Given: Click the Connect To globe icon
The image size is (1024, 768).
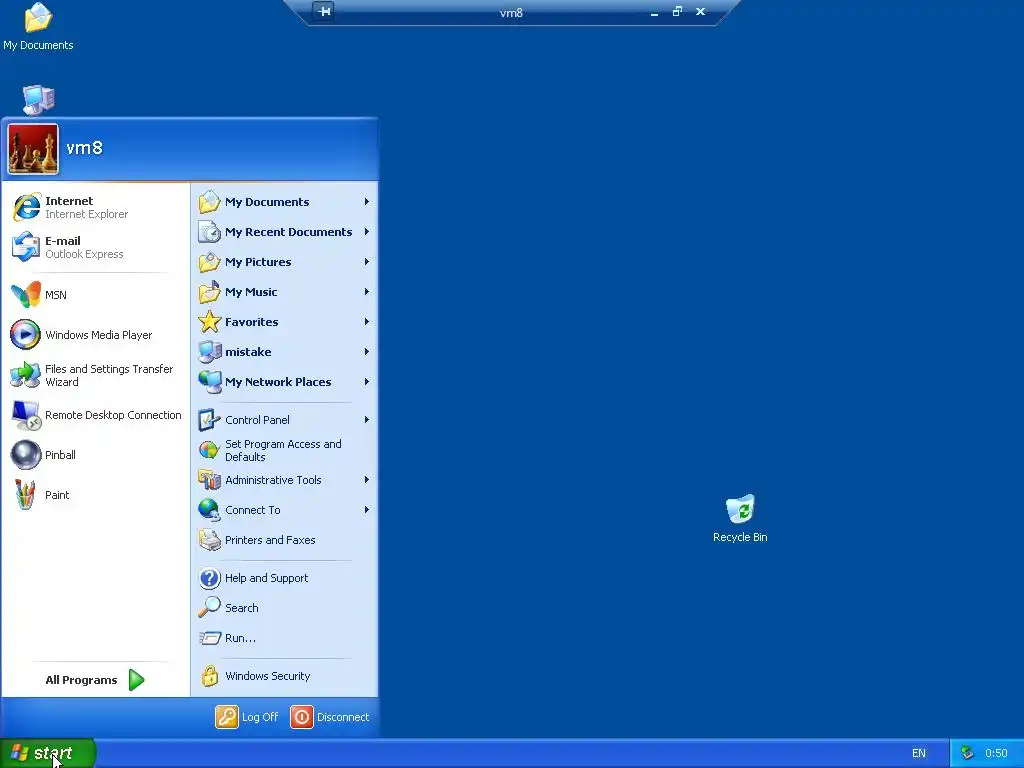Looking at the screenshot, I should (x=210, y=510).
